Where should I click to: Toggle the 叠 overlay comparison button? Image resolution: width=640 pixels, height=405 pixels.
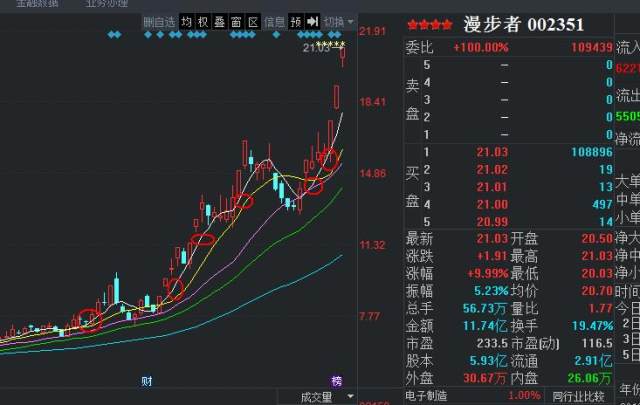220,22
